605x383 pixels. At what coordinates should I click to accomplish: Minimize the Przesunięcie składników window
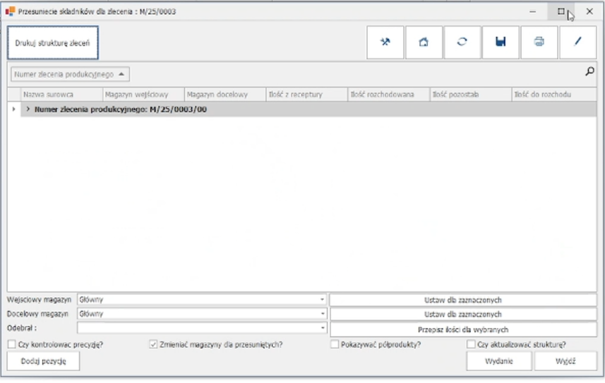(532, 12)
